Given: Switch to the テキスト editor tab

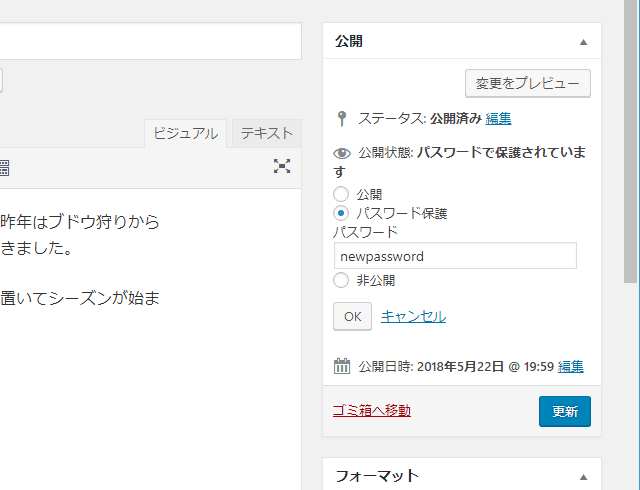Looking at the screenshot, I should tap(266, 133).
